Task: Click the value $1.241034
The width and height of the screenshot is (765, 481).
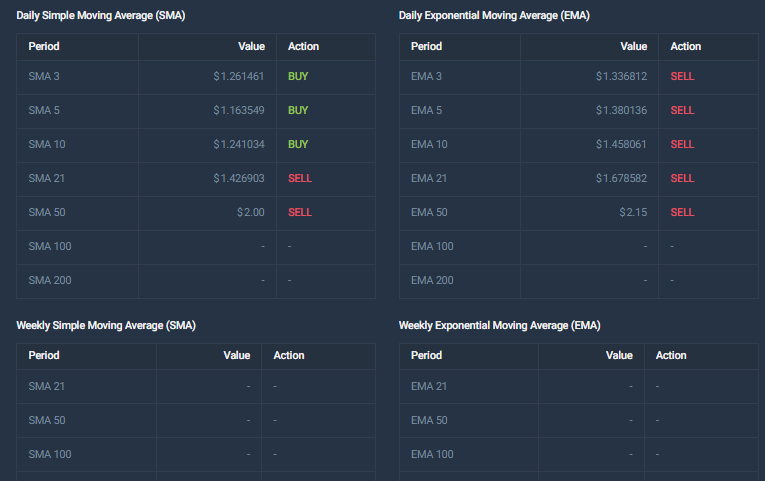Action: tap(239, 144)
